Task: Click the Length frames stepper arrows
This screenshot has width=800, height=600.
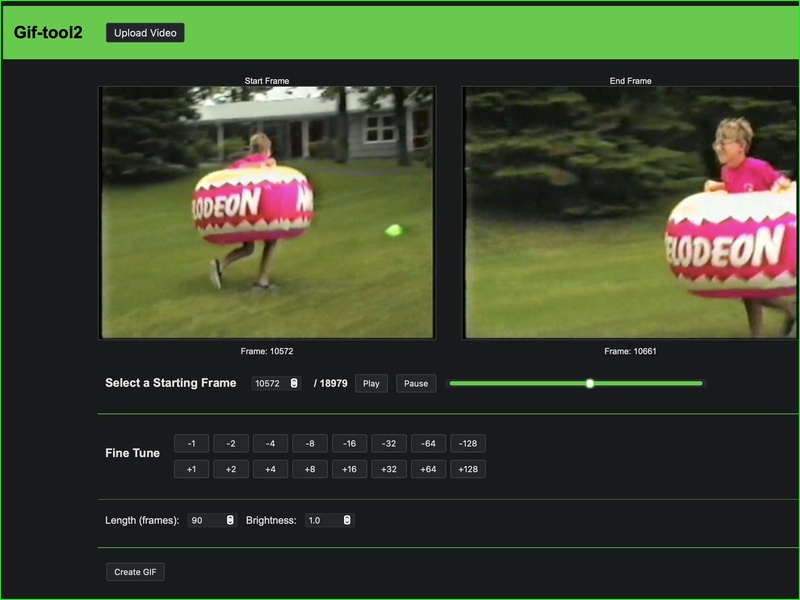Action: [x=230, y=520]
